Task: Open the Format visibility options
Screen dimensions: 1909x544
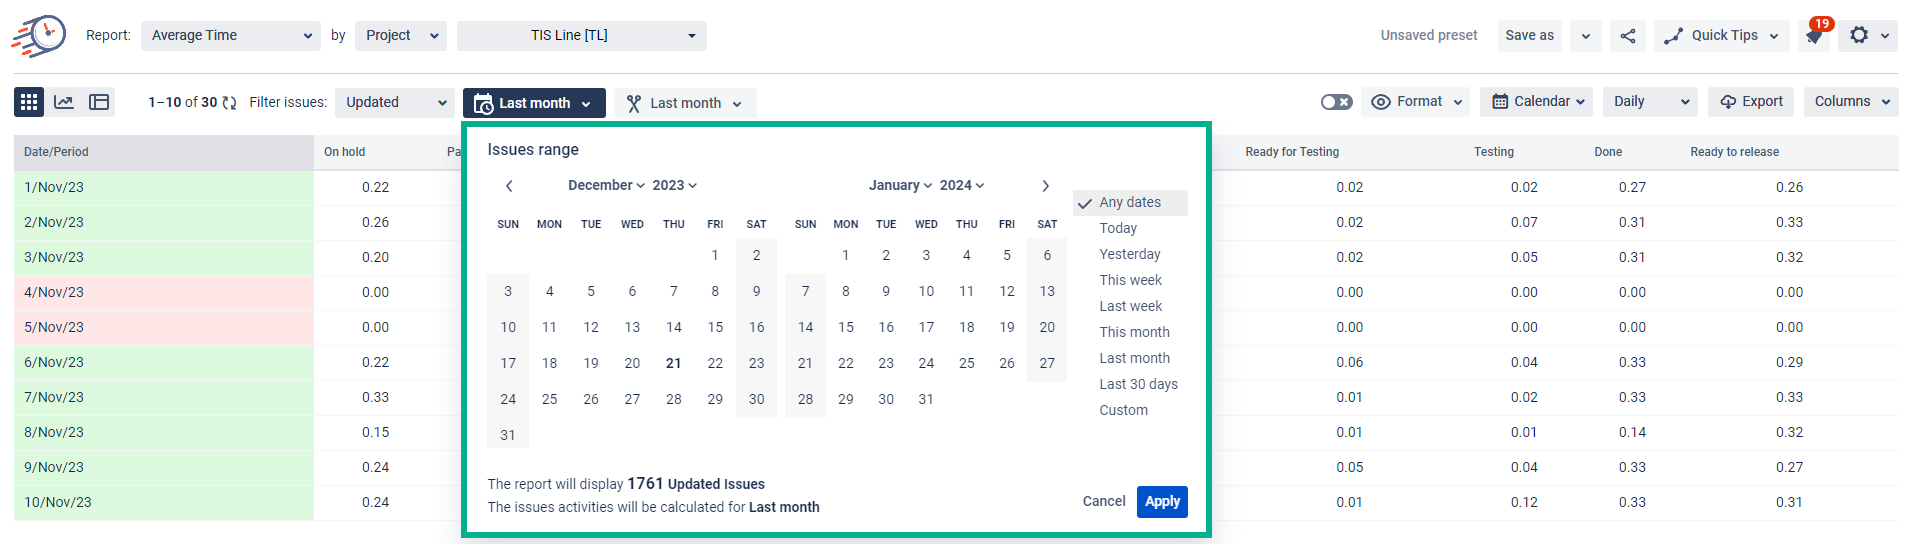Action: pos(1418,102)
